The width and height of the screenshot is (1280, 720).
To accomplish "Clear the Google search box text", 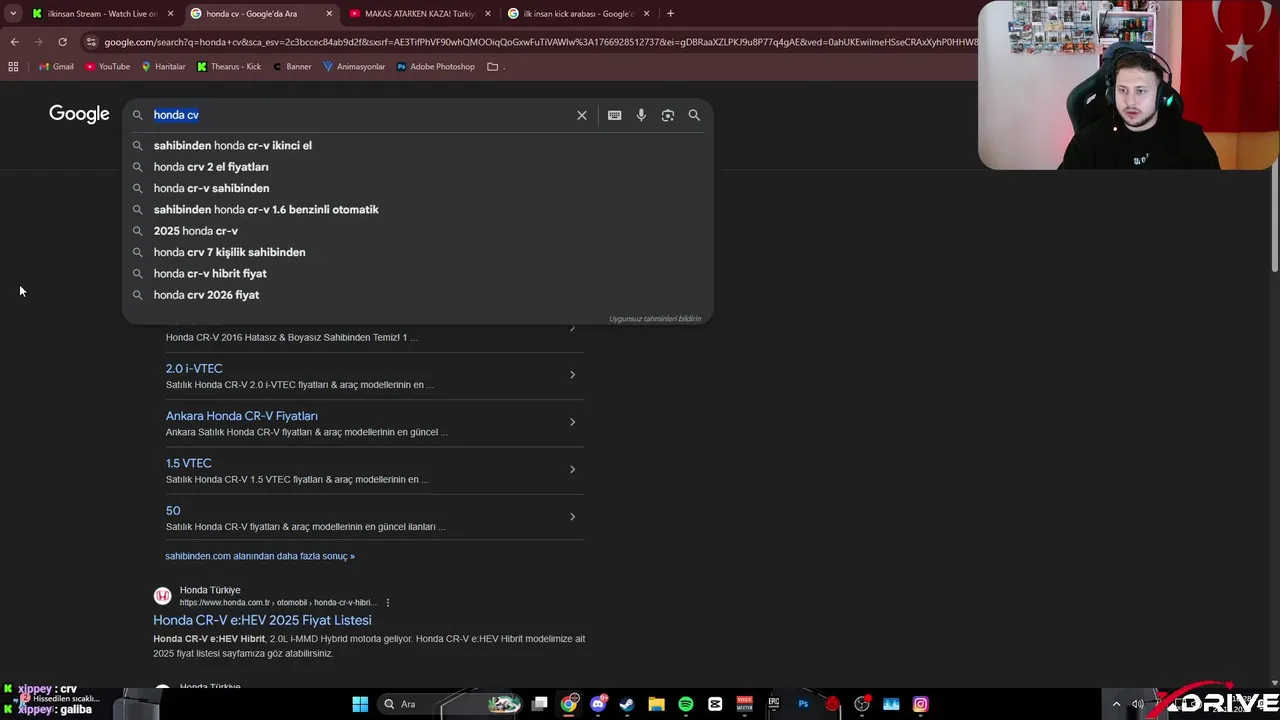I will (581, 115).
